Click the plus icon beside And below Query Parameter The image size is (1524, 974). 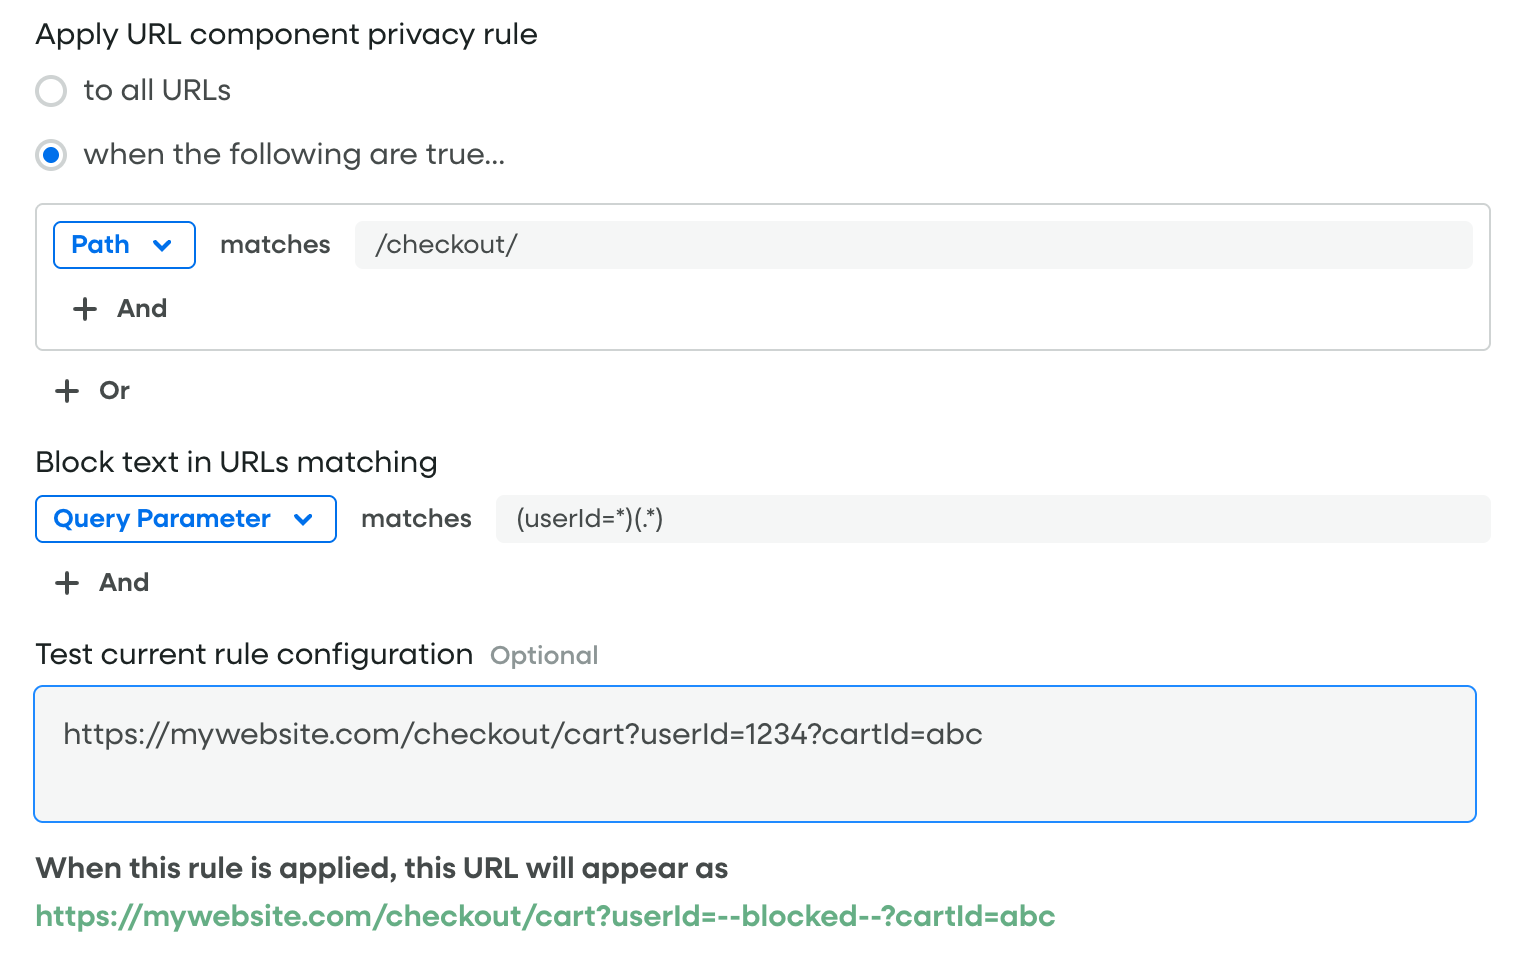point(67,583)
